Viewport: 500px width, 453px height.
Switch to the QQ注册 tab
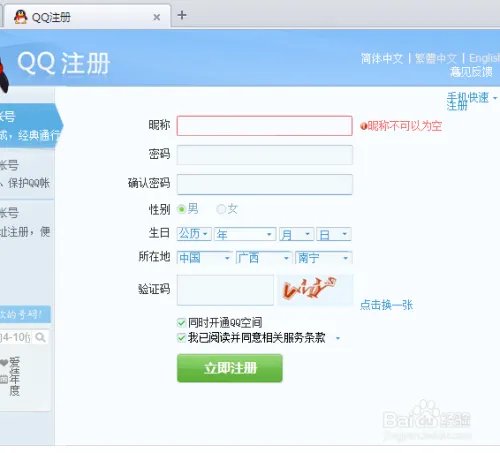[x=87, y=17]
